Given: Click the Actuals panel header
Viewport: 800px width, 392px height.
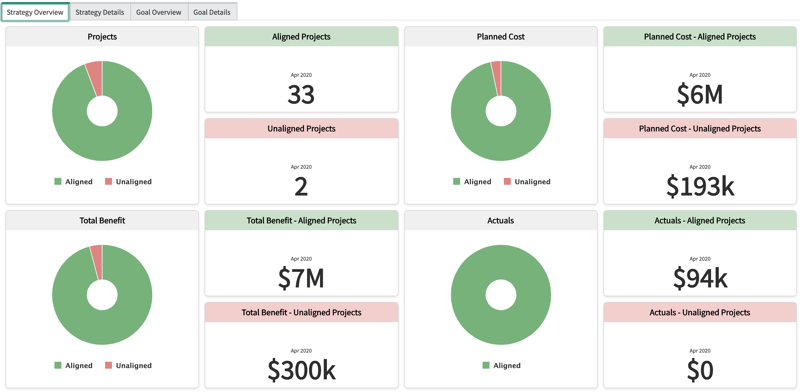Looking at the screenshot, I should [x=501, y=220].
